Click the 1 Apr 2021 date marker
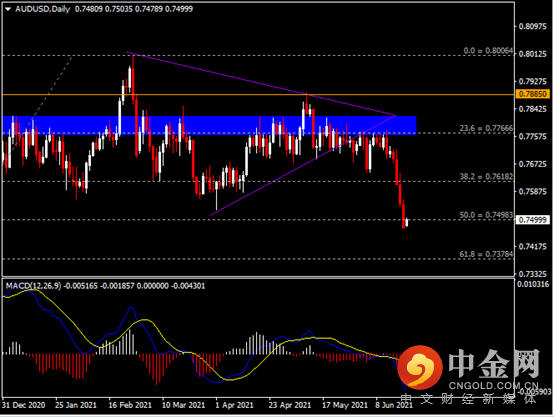The width and height of the screenshot is (554, 417). click(235, 405)
